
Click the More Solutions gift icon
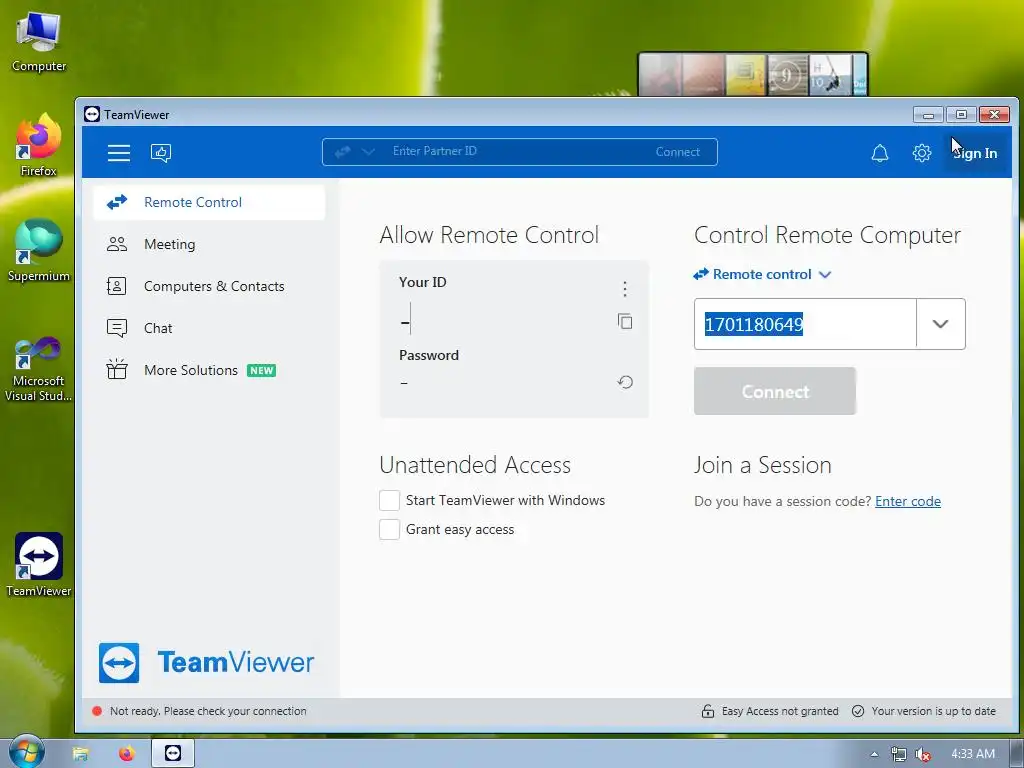(117, 369)
